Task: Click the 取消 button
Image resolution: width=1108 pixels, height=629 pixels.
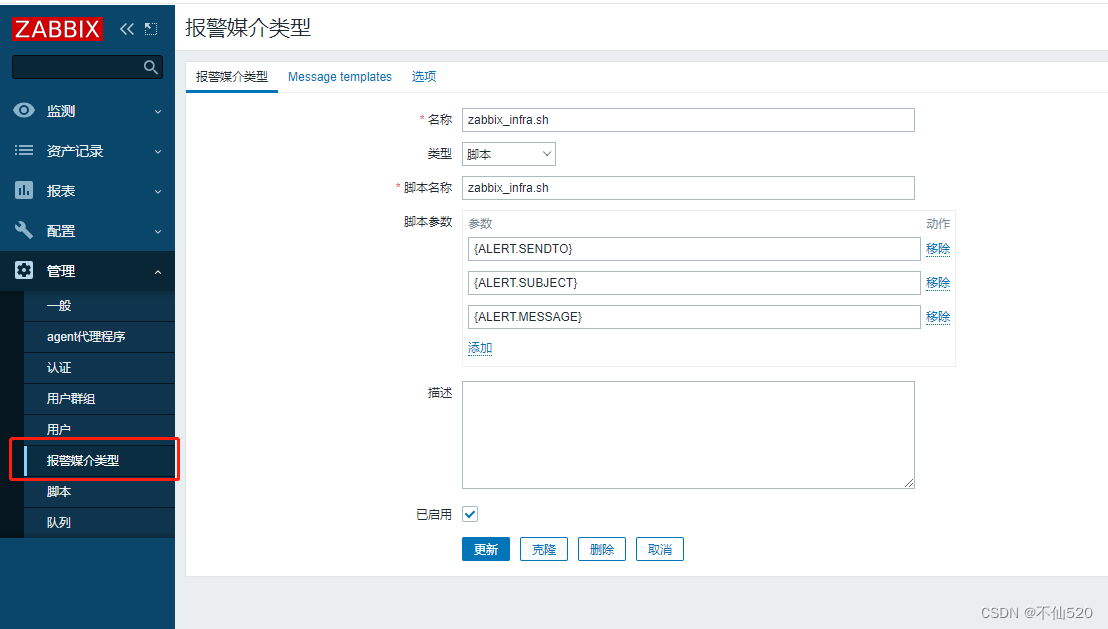Action: pos(660,549)
